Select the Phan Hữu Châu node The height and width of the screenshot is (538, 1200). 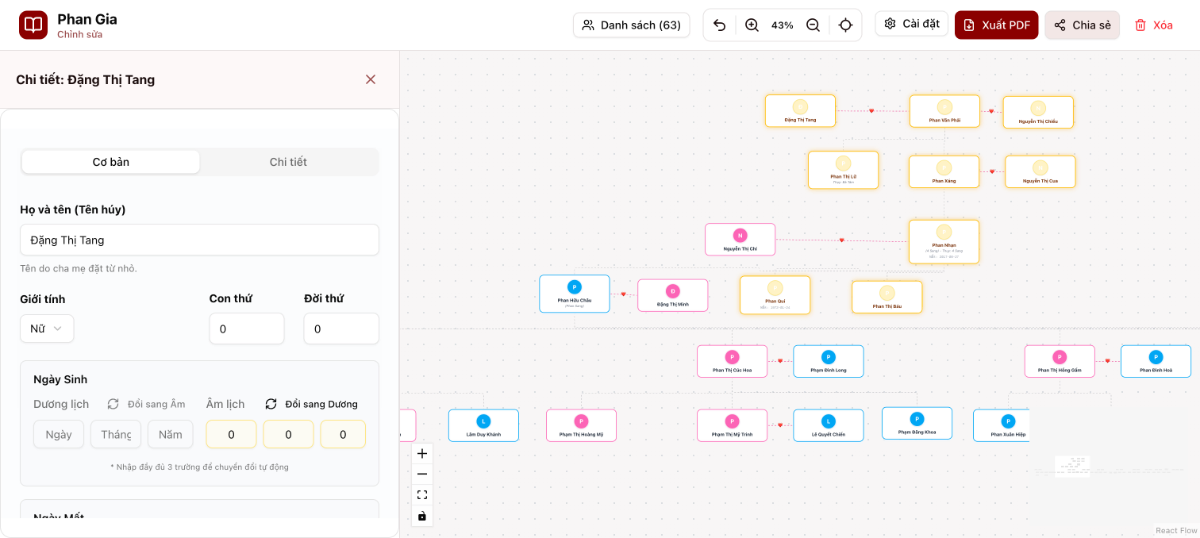[x=574, y=294]
